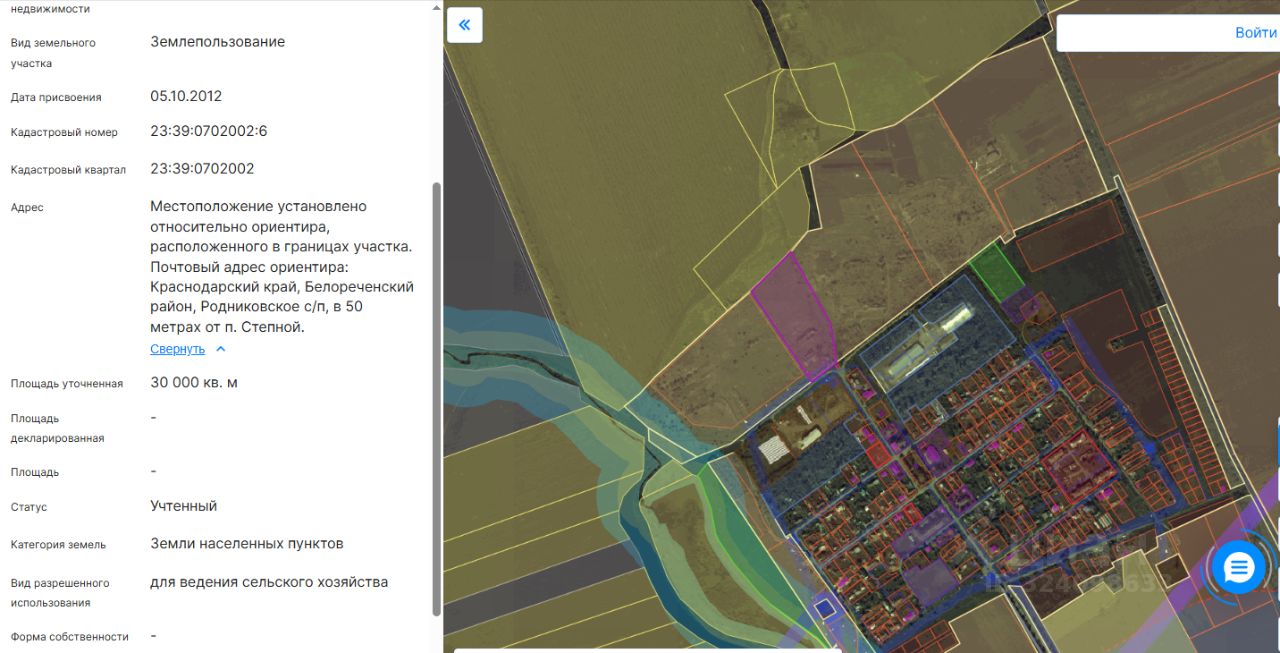Click the Войти login button
1280x653 pixels.
click(x=1255, y=32)
